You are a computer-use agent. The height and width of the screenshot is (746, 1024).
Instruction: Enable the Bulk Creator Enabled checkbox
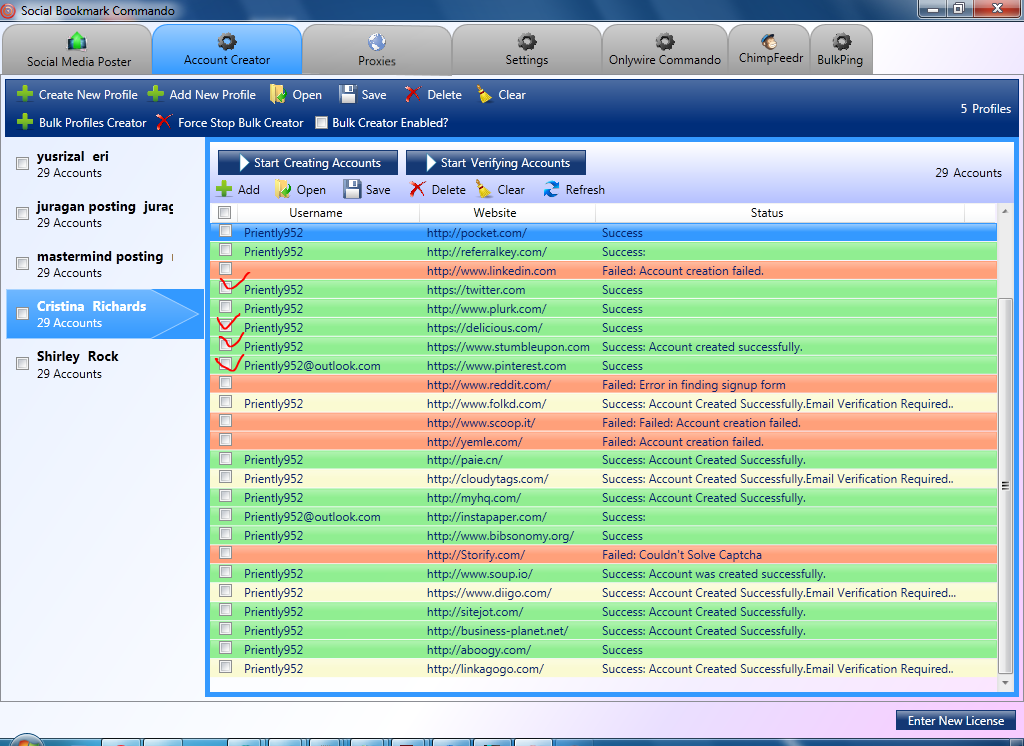click(x=321, y=123)
